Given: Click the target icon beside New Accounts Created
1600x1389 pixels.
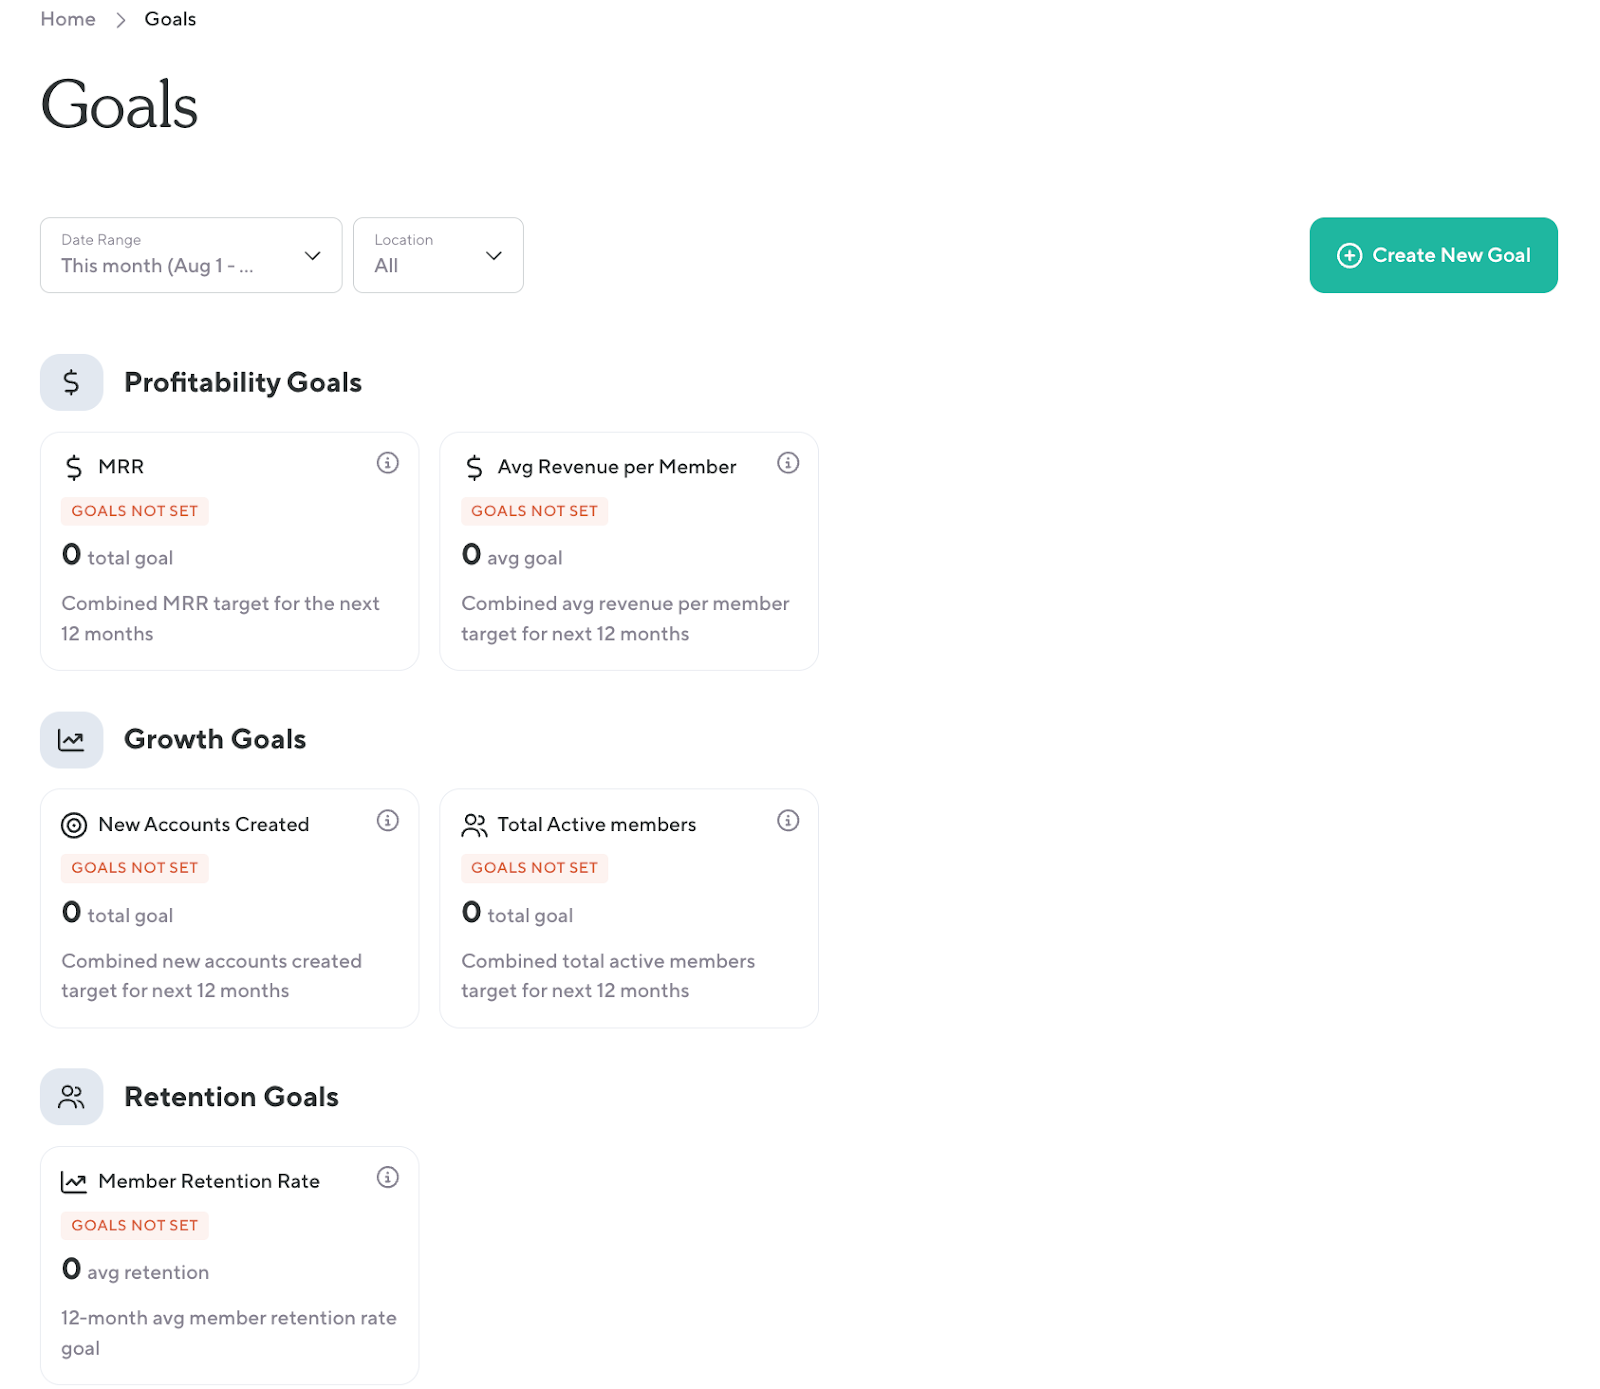Looking at the screenshot, I should pos(74,825).
